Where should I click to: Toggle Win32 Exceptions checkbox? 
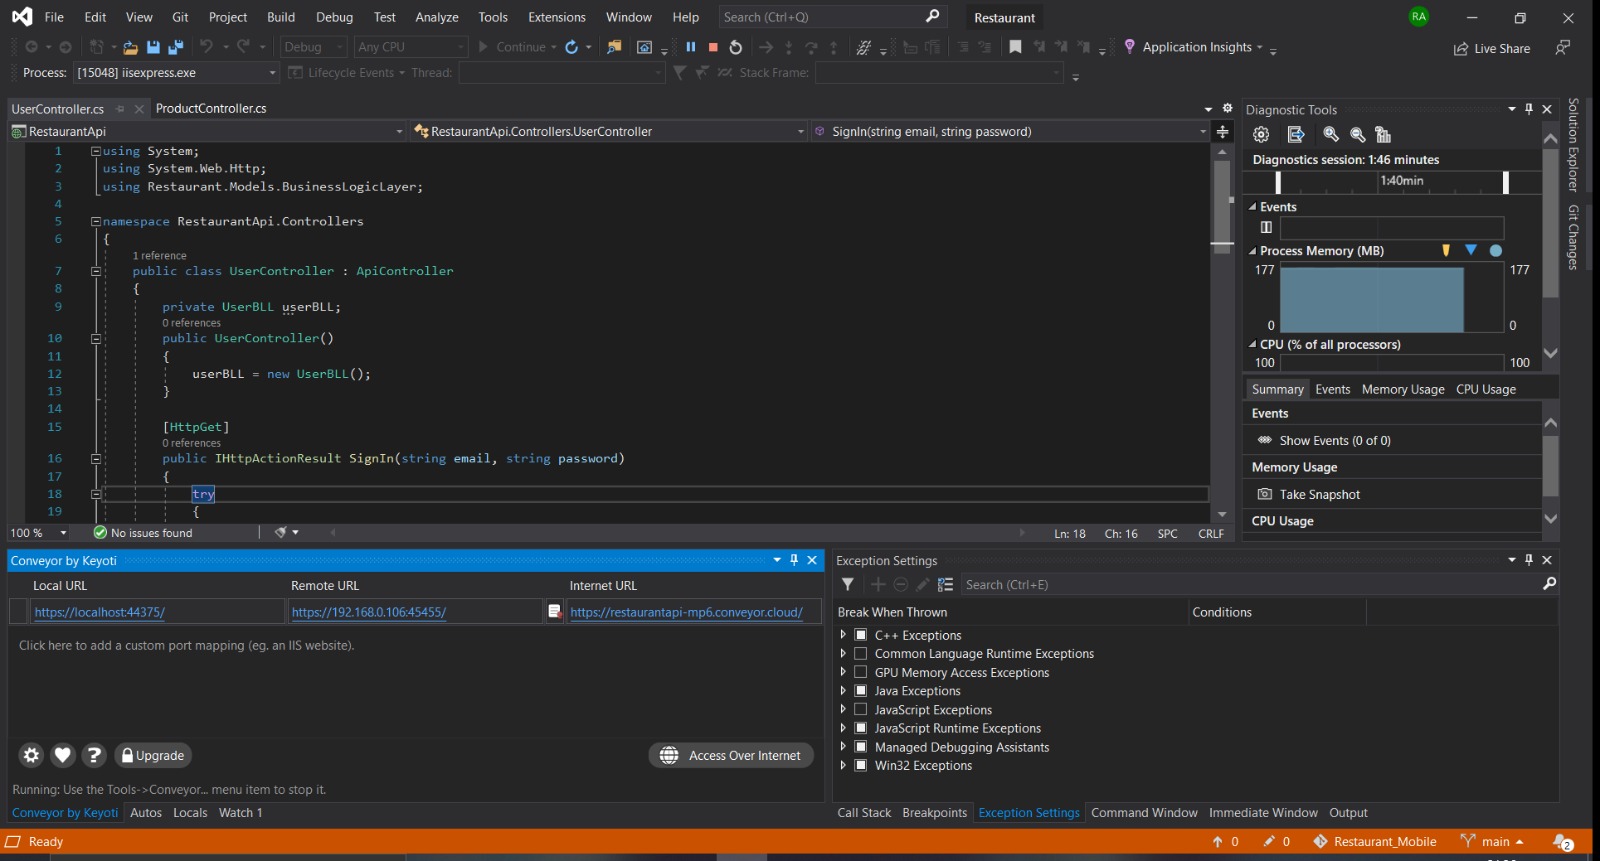point(861,765)
